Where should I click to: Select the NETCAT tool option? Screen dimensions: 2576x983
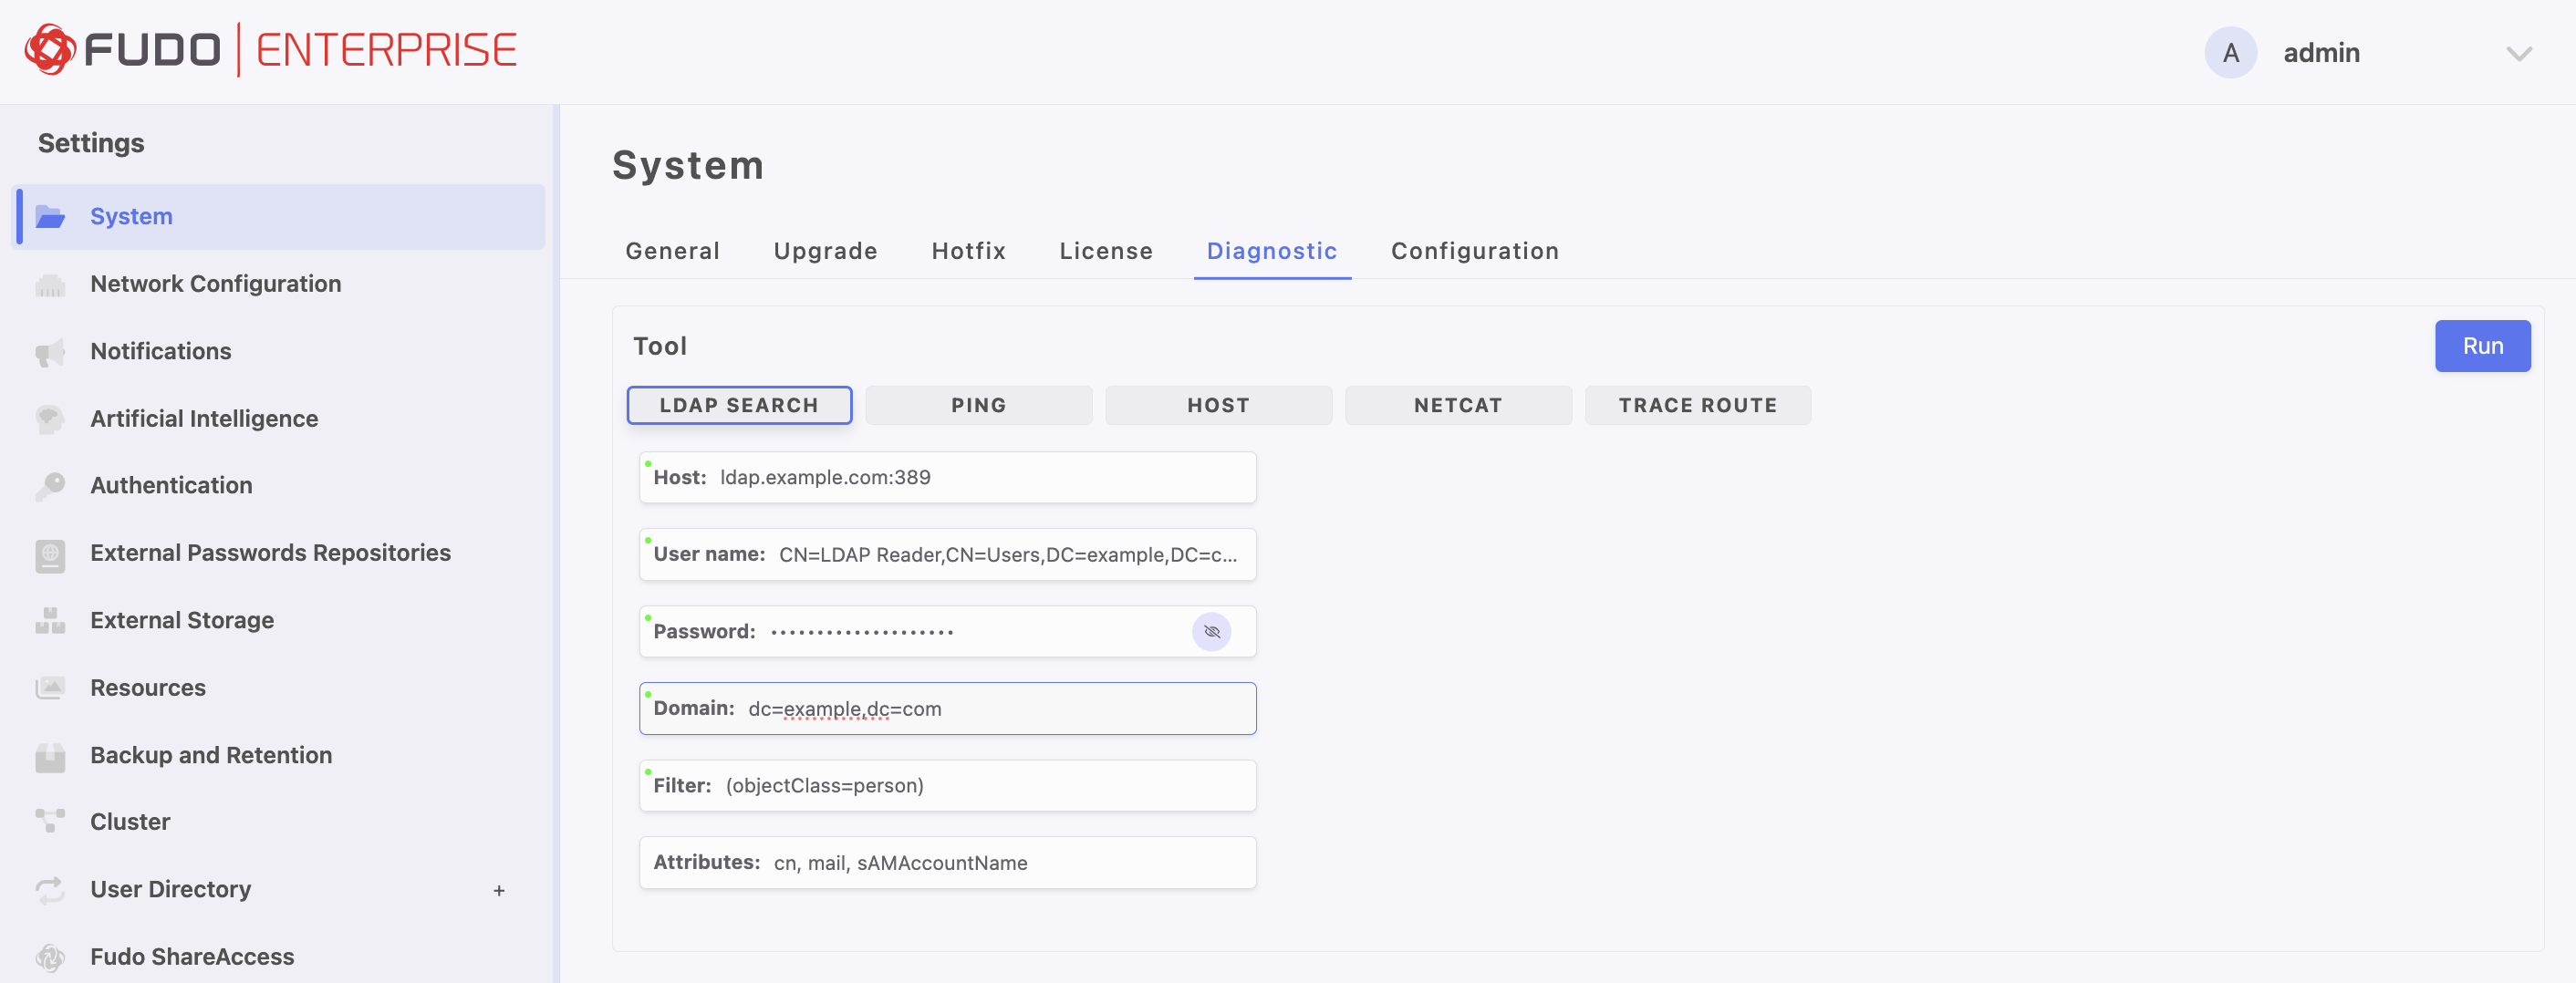(x=1457, y=405)
